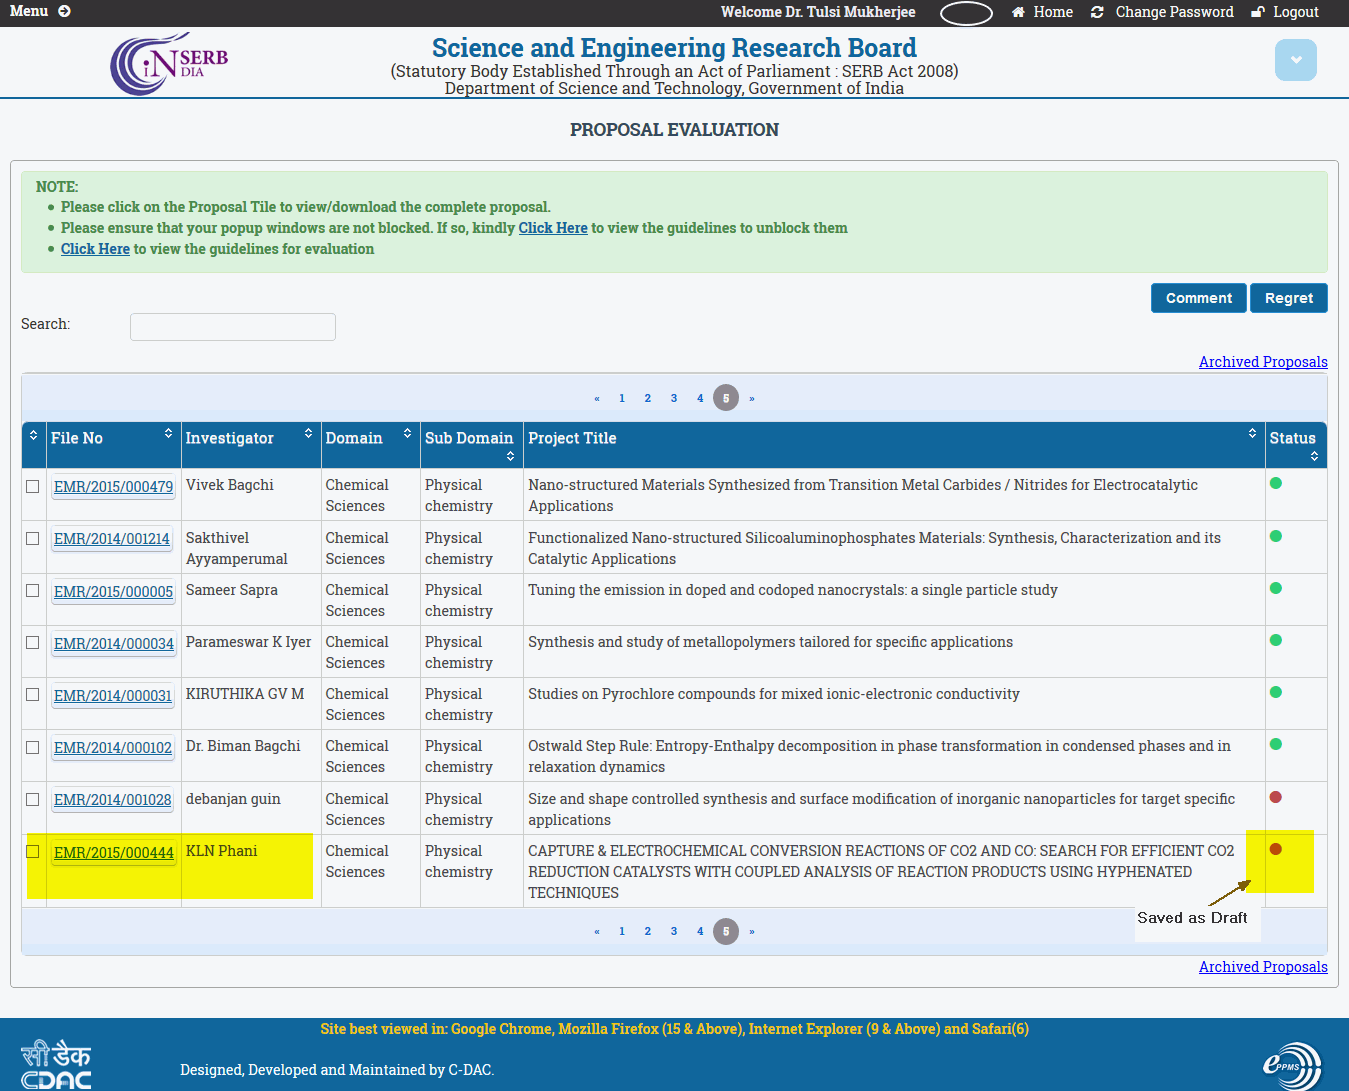Tick the checkbox for KLN Phani's proposal
The width and height of the screenshot is (1349, 1091).
tap(33, 852)
